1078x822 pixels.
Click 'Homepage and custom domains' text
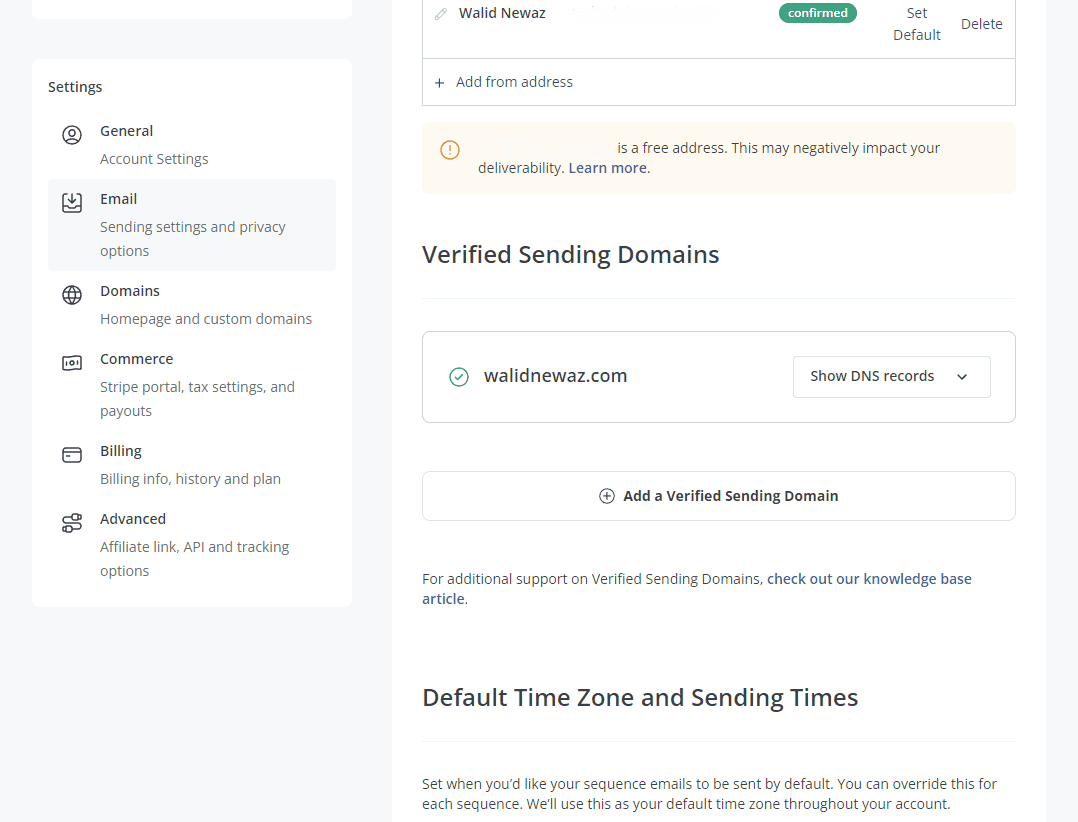pyautogui.click(x=206, y=319)
